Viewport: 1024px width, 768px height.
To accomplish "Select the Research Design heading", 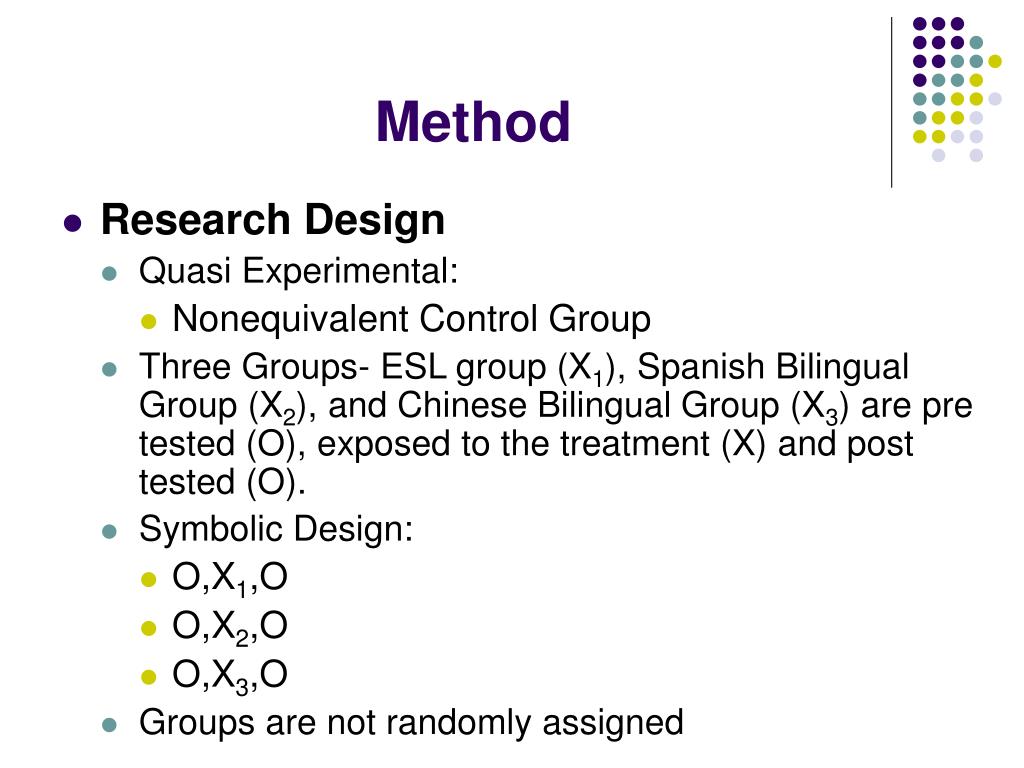I will click(273, 219).
